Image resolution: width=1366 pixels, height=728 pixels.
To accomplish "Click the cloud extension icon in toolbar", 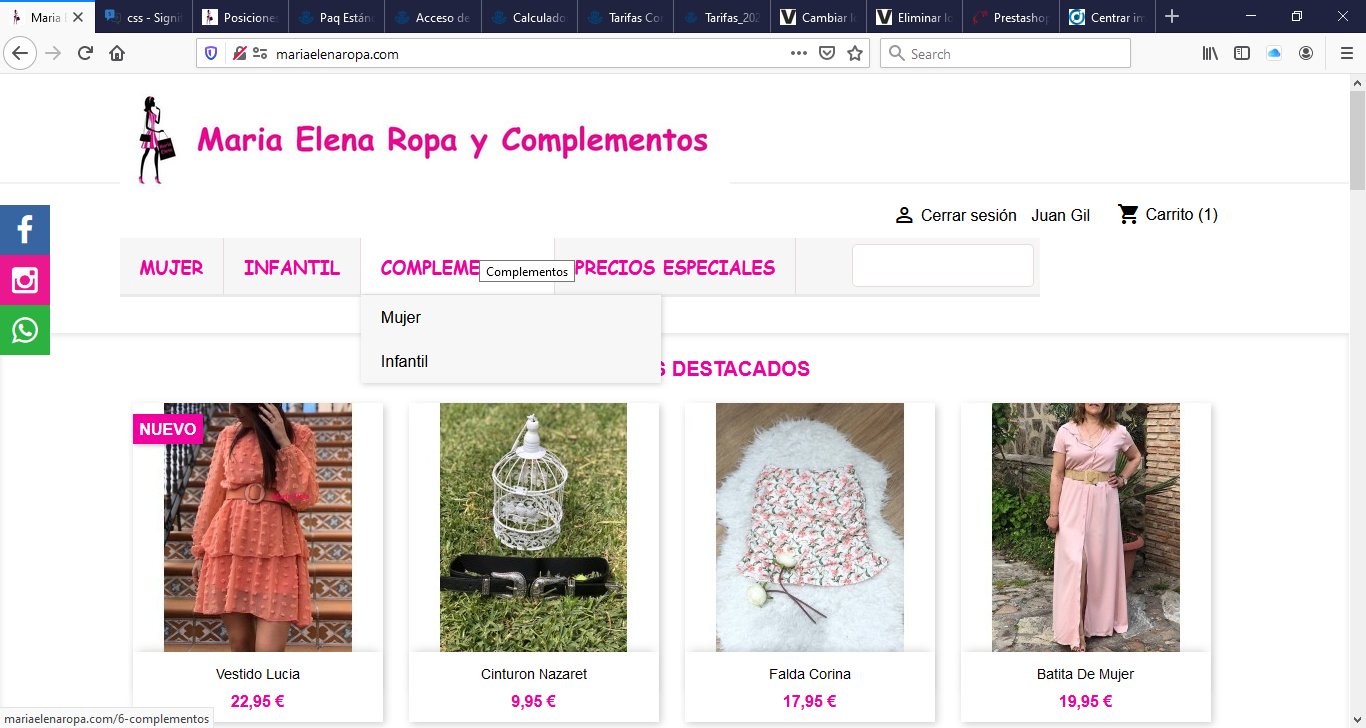I will pos(1274,54).
